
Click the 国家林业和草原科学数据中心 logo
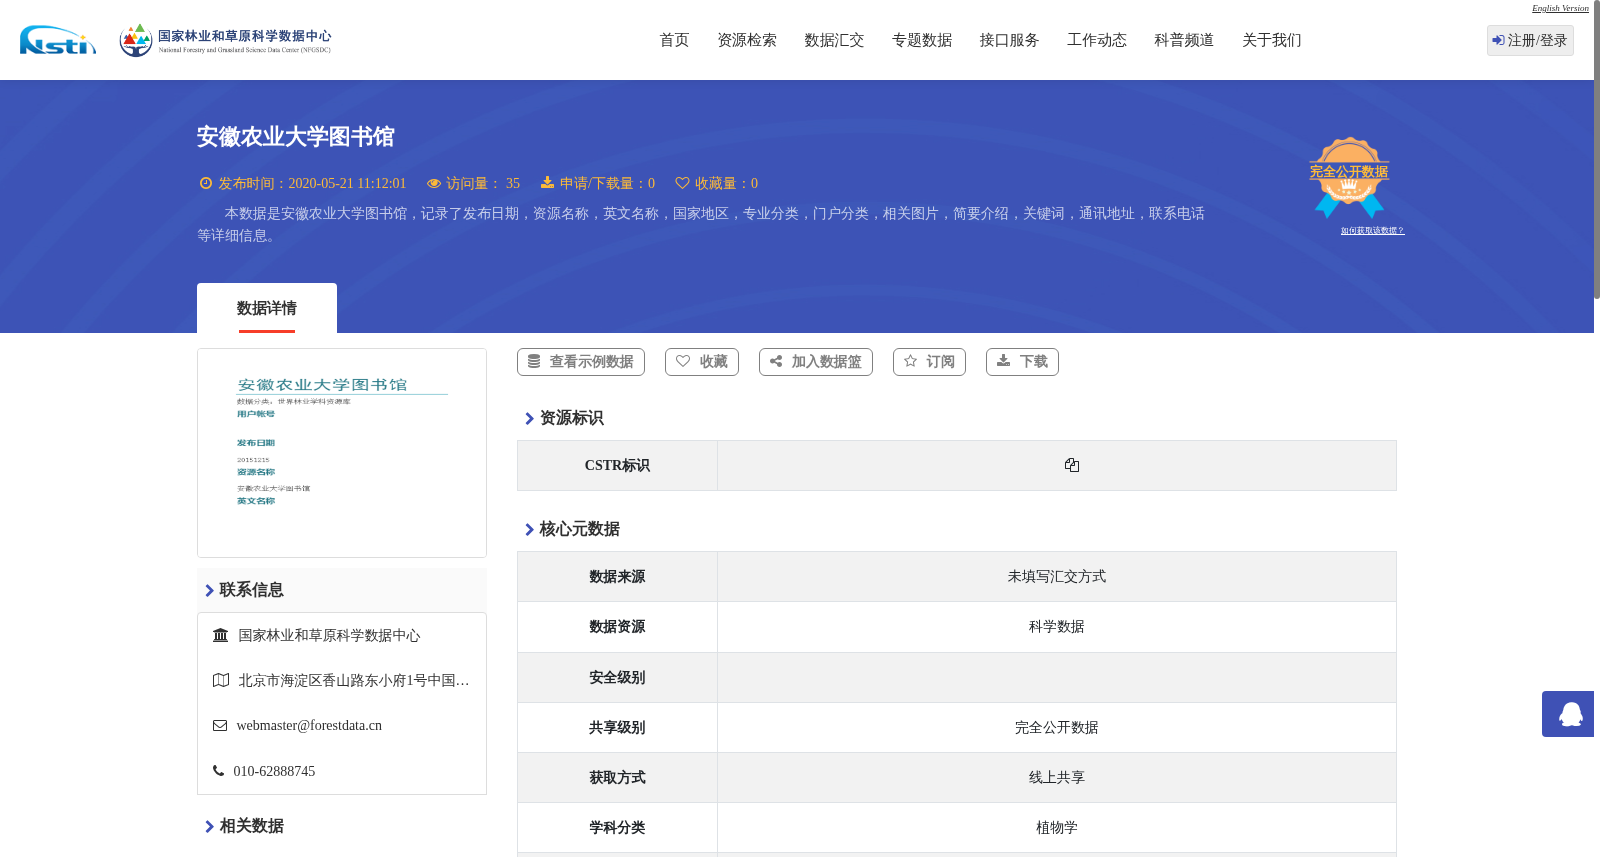tap(225, 40)
